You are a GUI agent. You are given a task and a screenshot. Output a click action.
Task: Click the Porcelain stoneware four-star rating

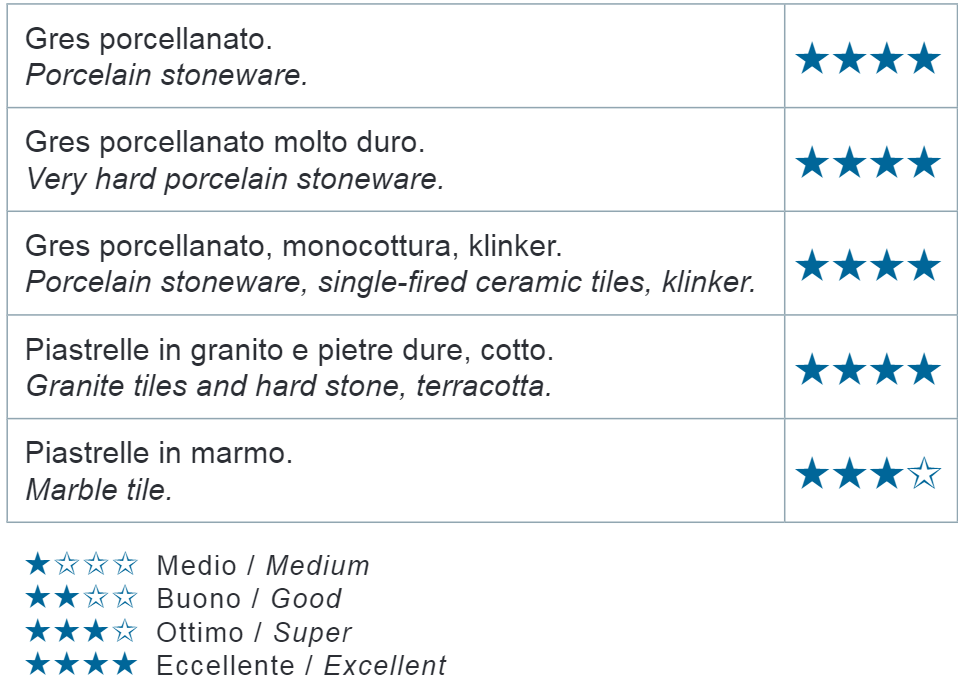[868, 58]
